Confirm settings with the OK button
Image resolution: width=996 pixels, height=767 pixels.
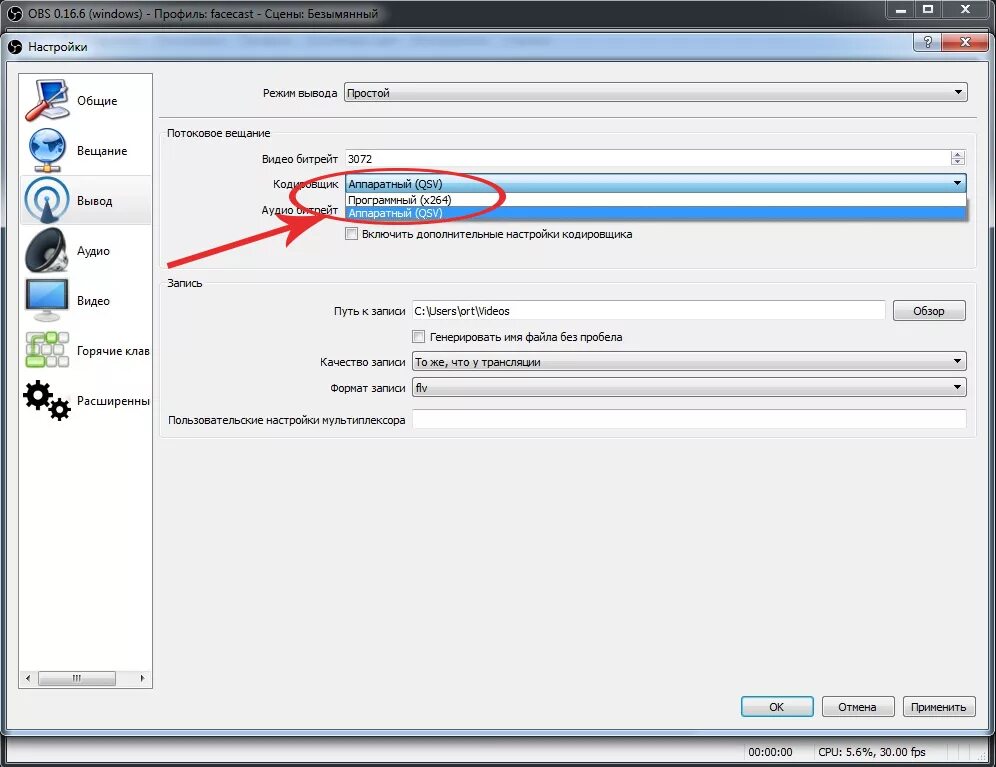pos(777,707)
